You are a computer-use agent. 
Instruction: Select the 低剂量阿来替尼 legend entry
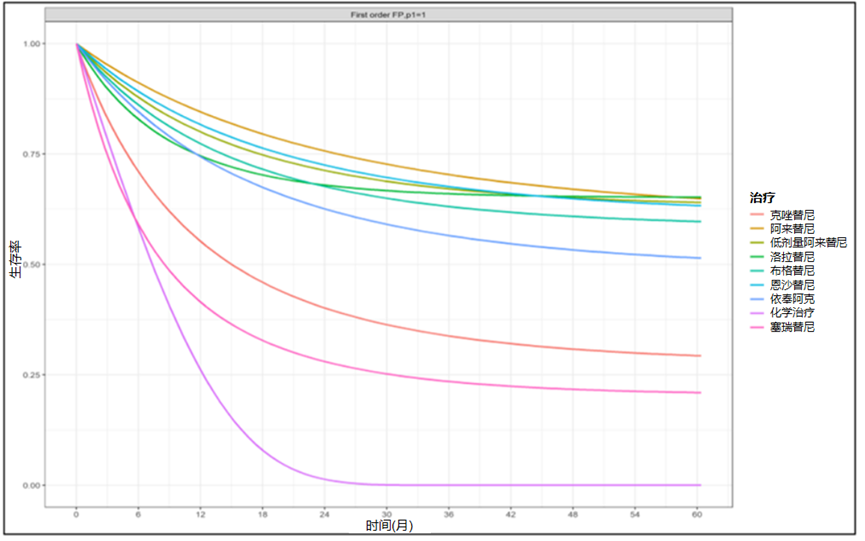click(x=807, y=243)
